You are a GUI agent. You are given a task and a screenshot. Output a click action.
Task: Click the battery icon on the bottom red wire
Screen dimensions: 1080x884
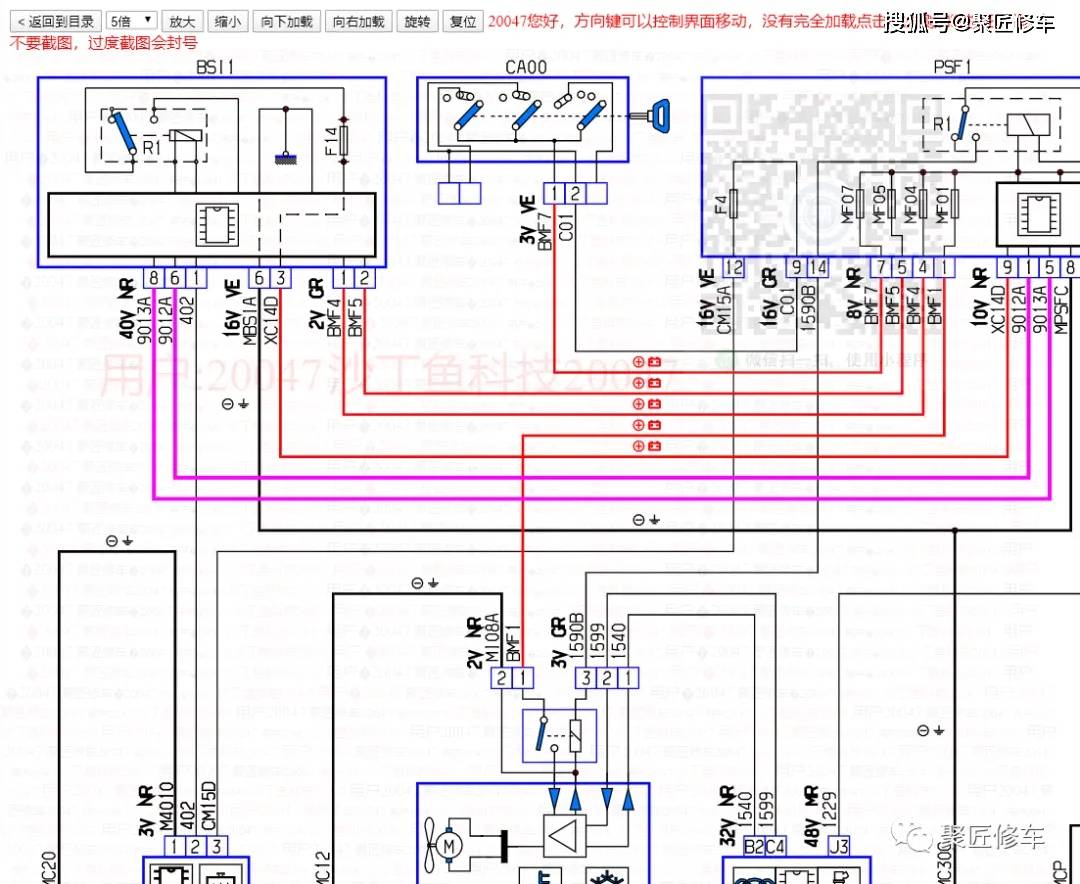654,444
